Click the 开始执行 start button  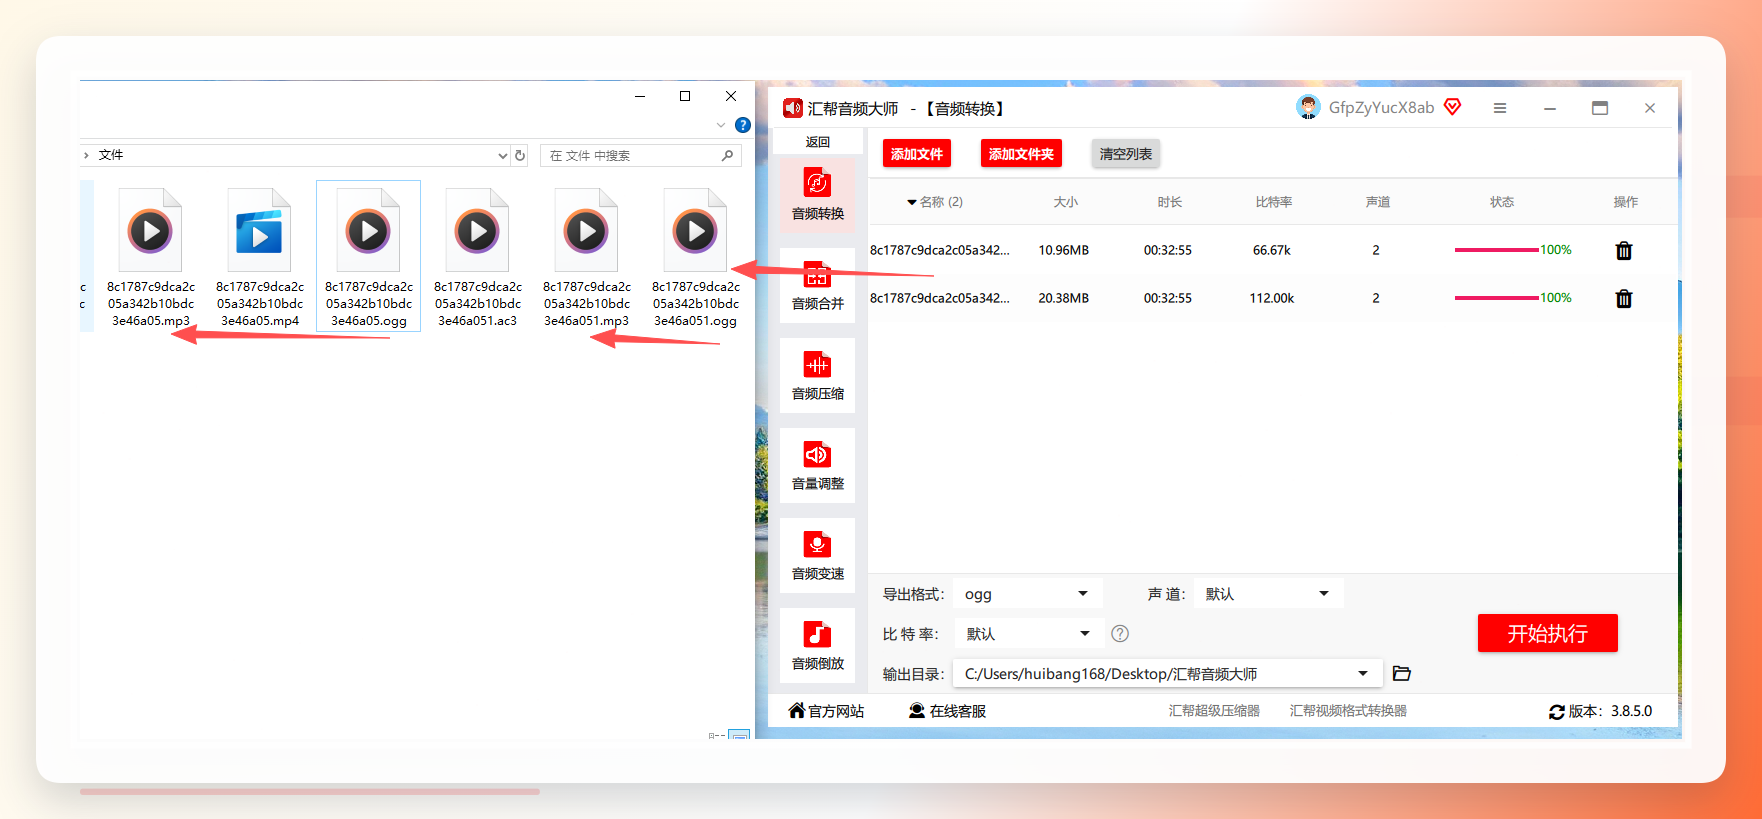tap(1548, 633)
